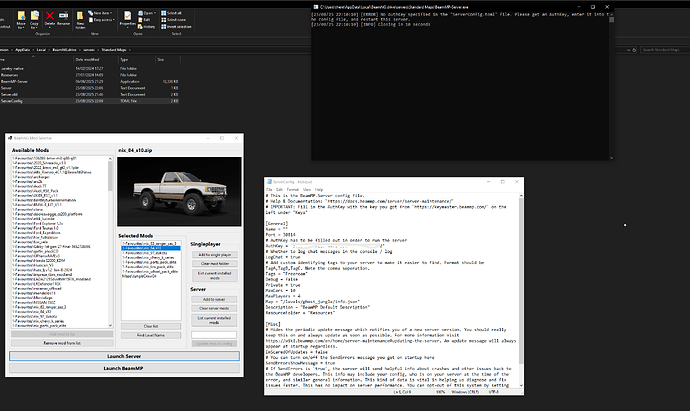Viewport: 690px width, 411px height.
Task: Click the Rename icon in Explorer ribbon
Action: [x=63, y=17]
